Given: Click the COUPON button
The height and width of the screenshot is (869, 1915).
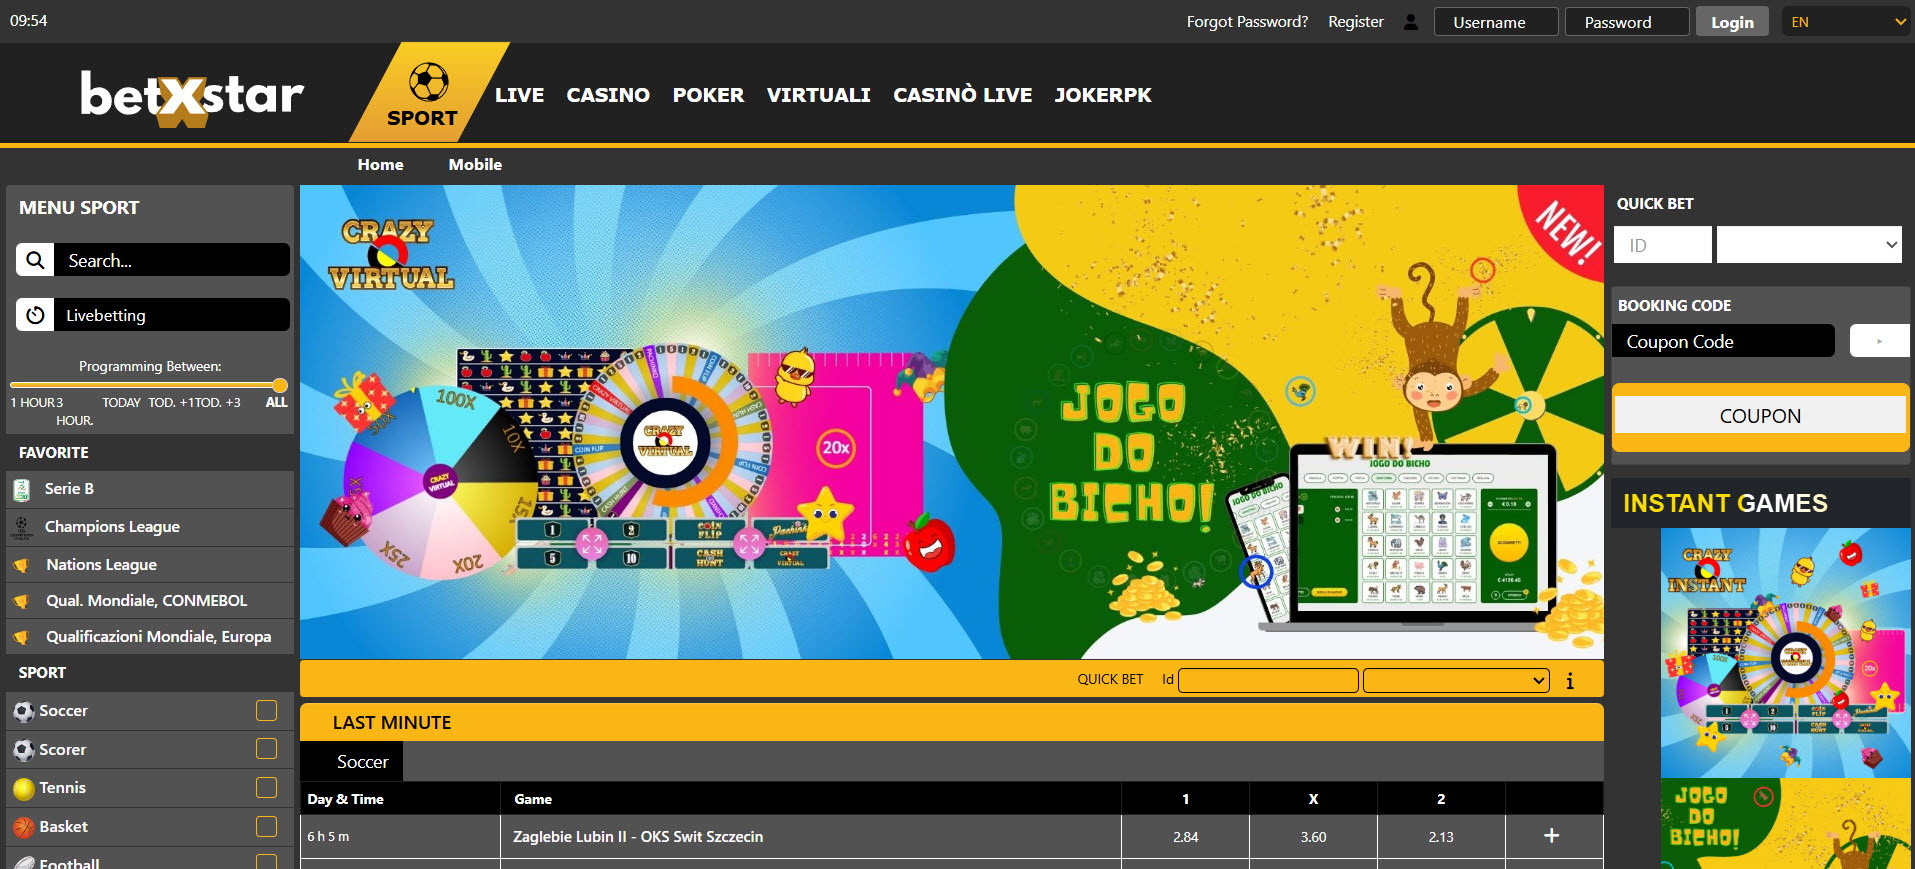Looking at the screenshot, I should tap(1760, 416).
